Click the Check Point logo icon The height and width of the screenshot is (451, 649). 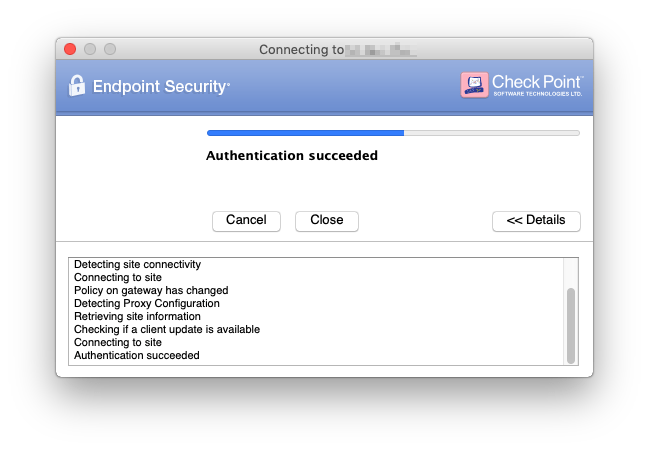pyautogui.click(x=474, y=85)
